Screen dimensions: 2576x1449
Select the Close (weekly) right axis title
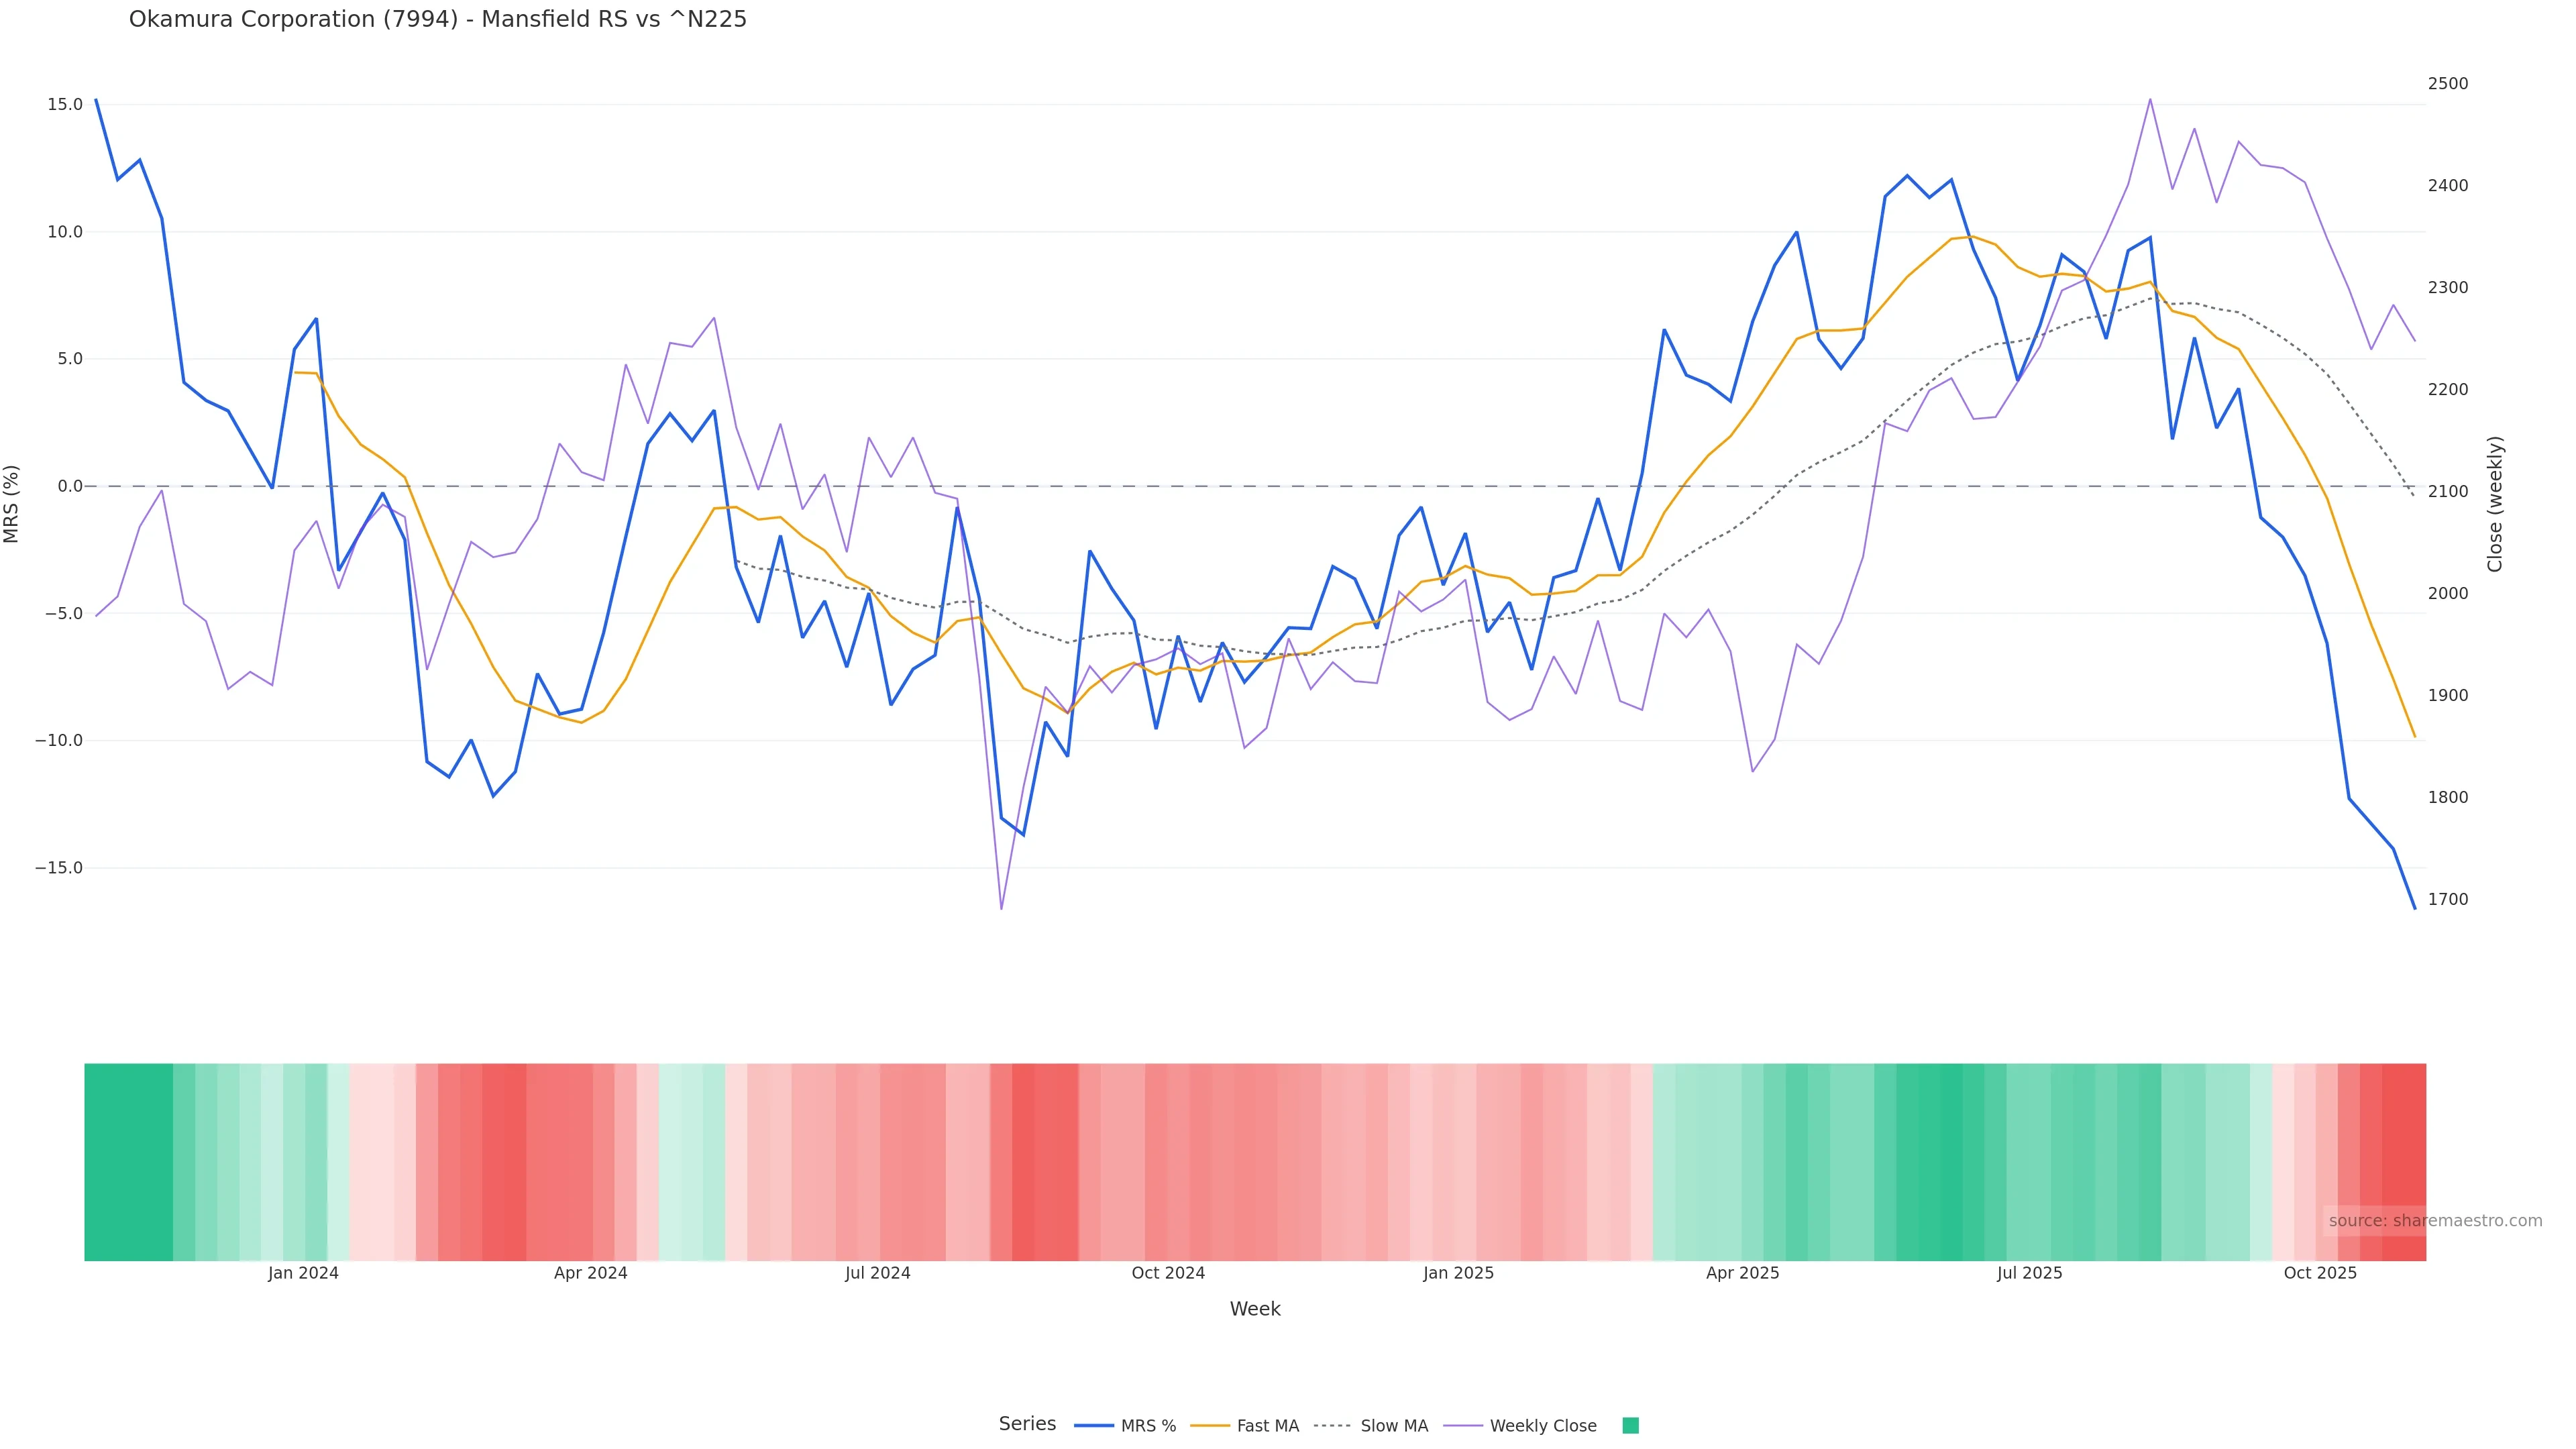2495,504
